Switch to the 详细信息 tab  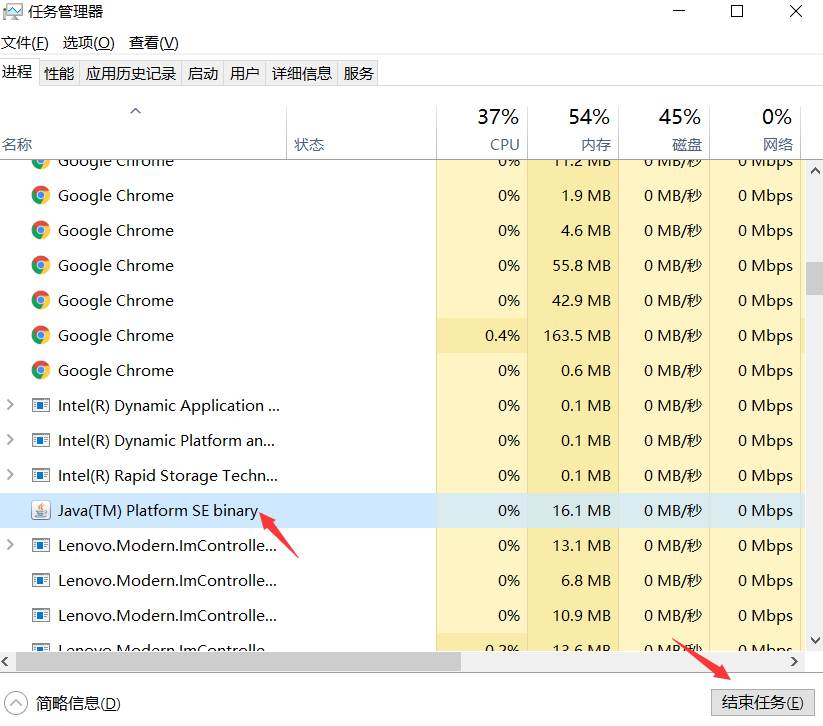pos(302,73)
